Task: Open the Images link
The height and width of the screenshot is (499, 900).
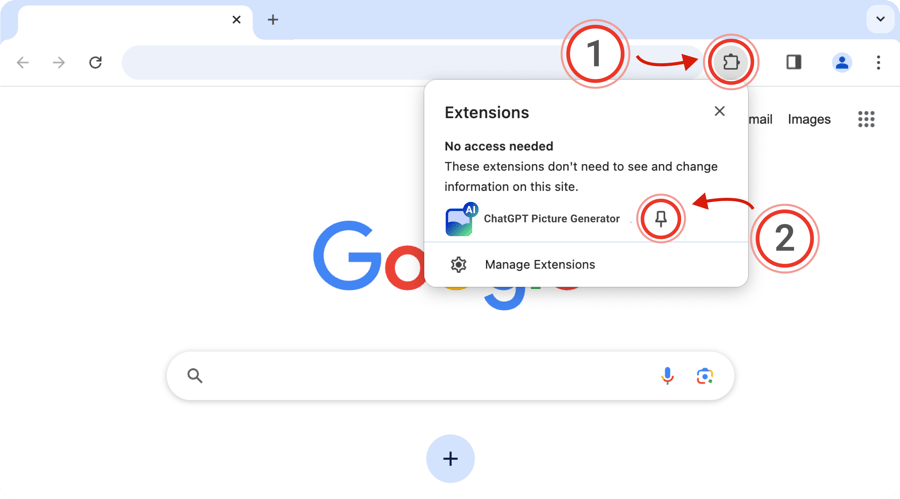Action: 809,119
